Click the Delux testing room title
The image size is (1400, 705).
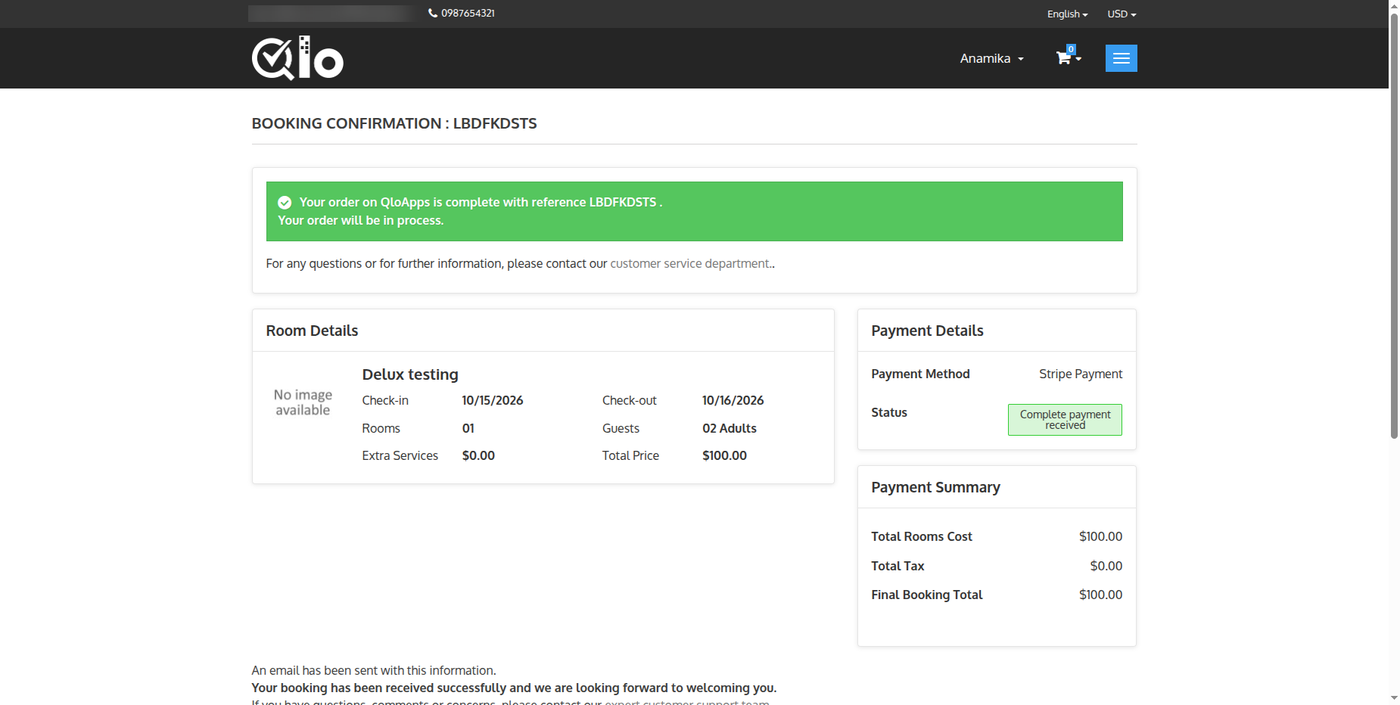[410, 374]
